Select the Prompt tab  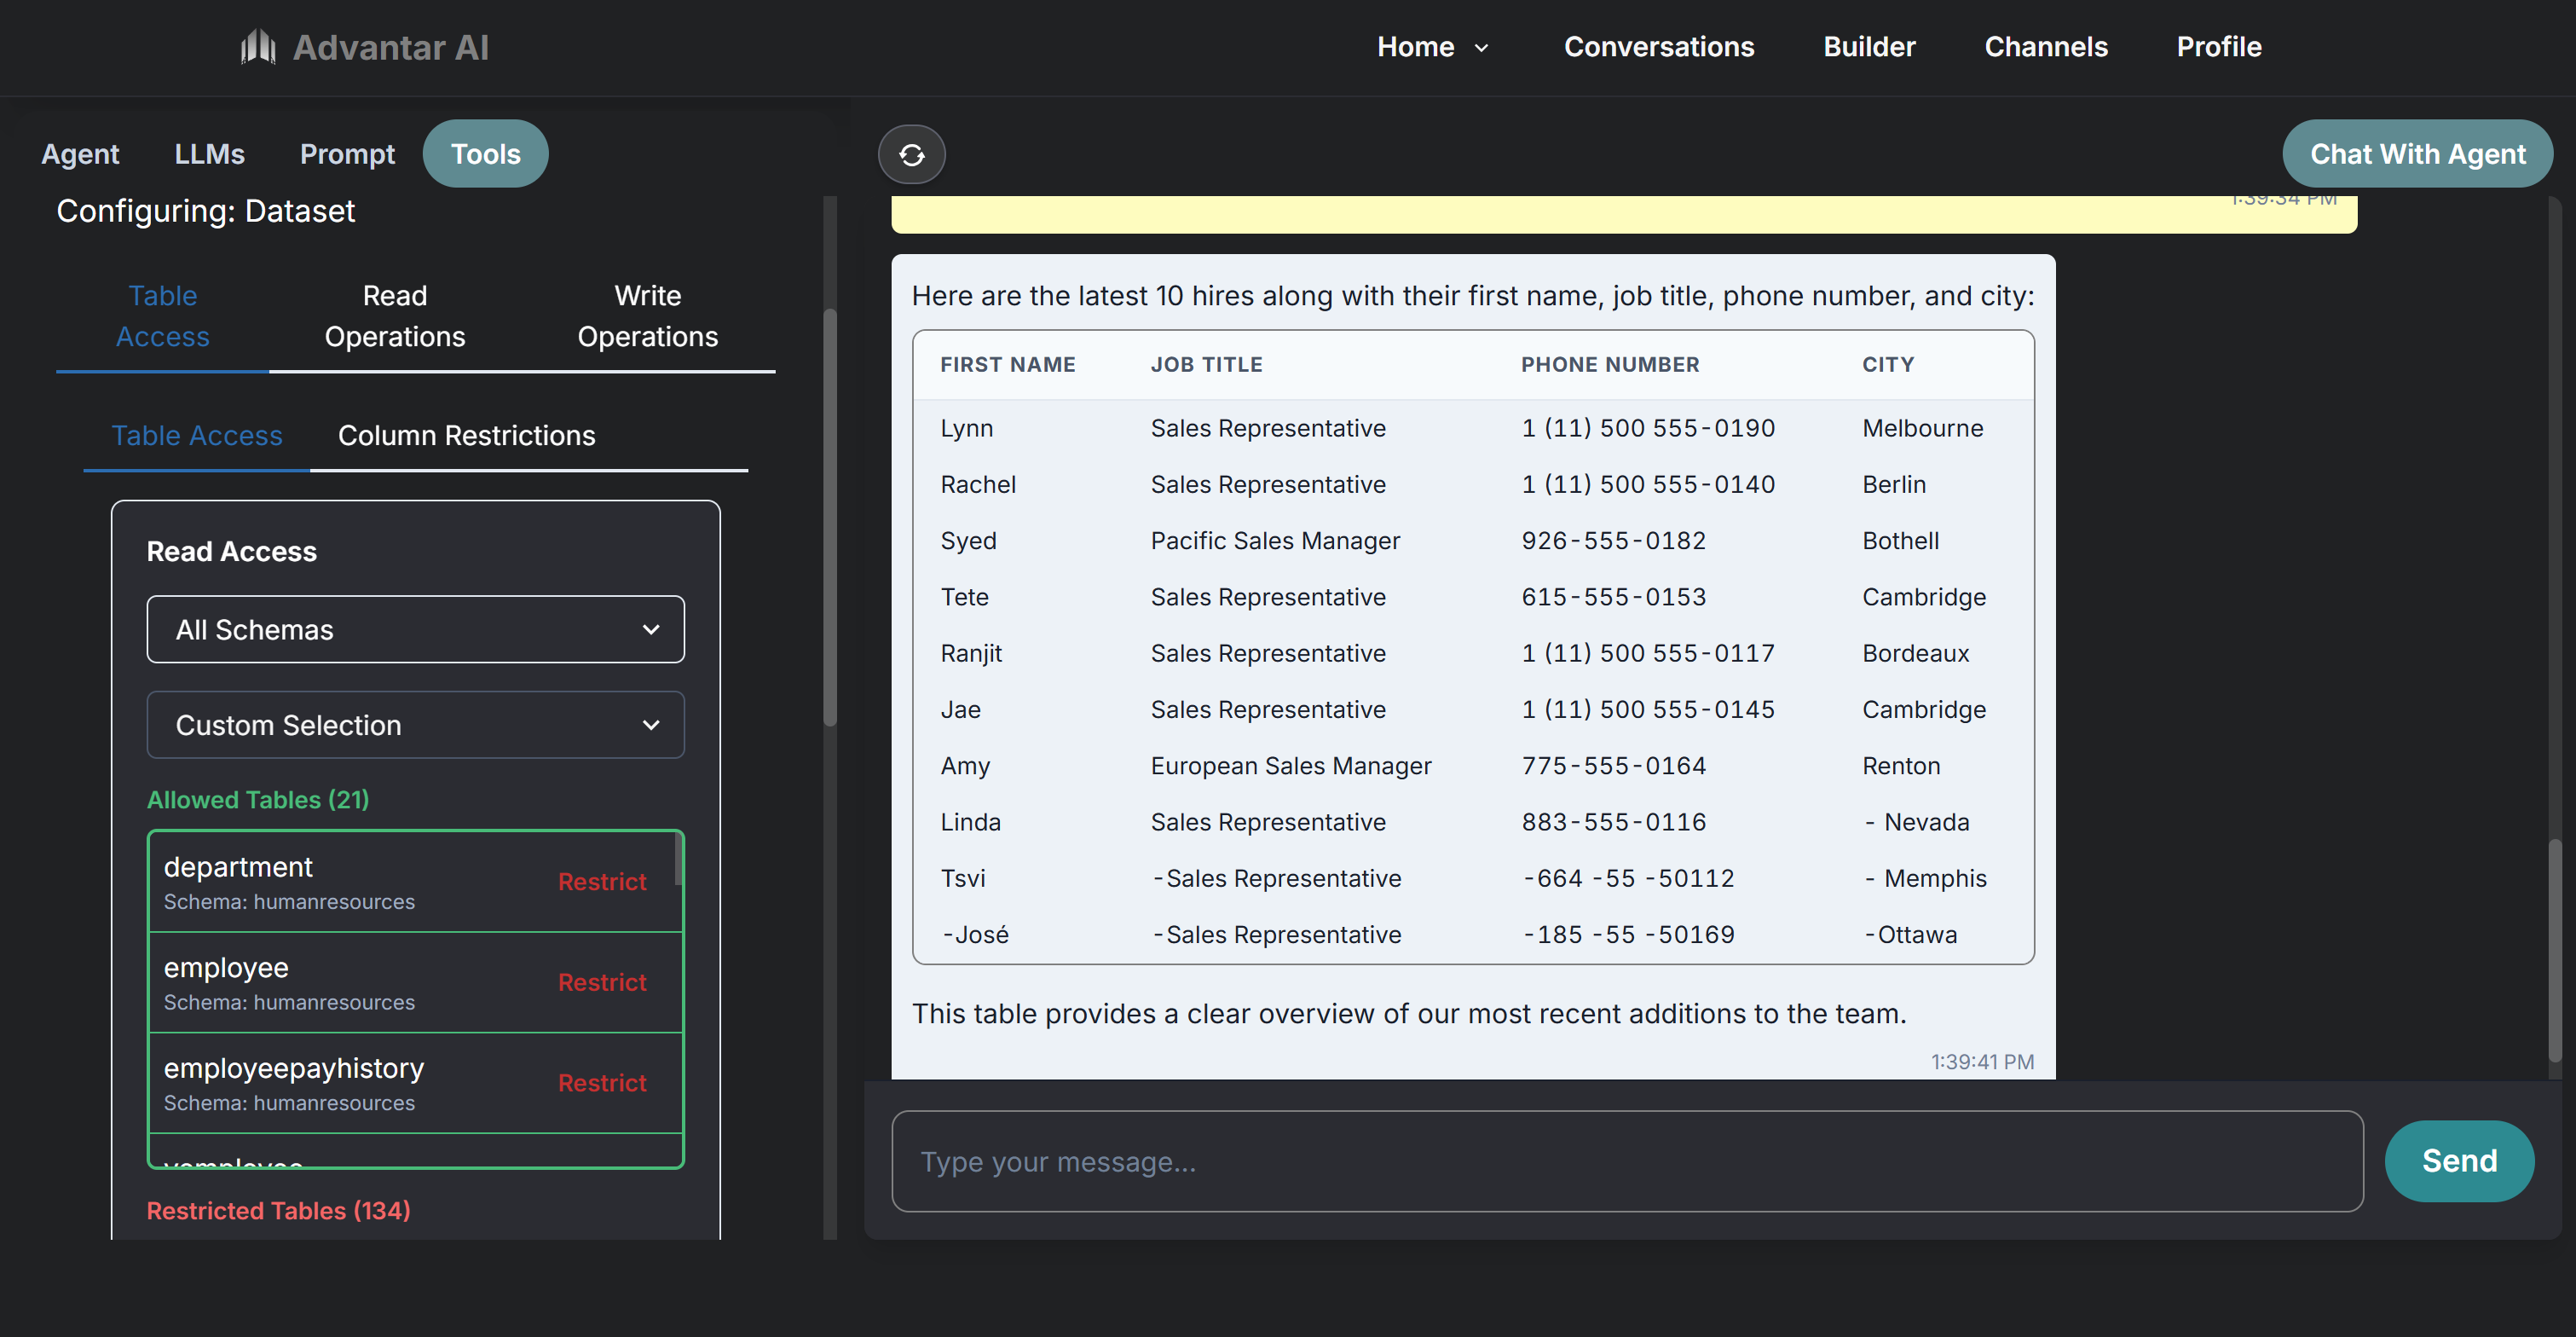coord(347,154)
